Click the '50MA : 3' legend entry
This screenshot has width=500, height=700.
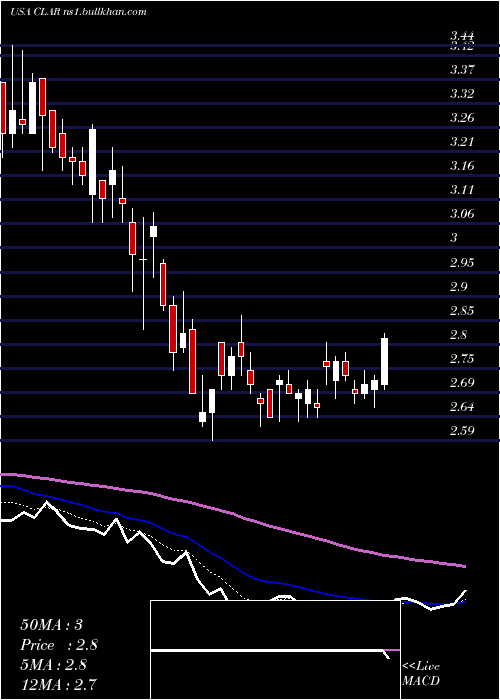51,625
